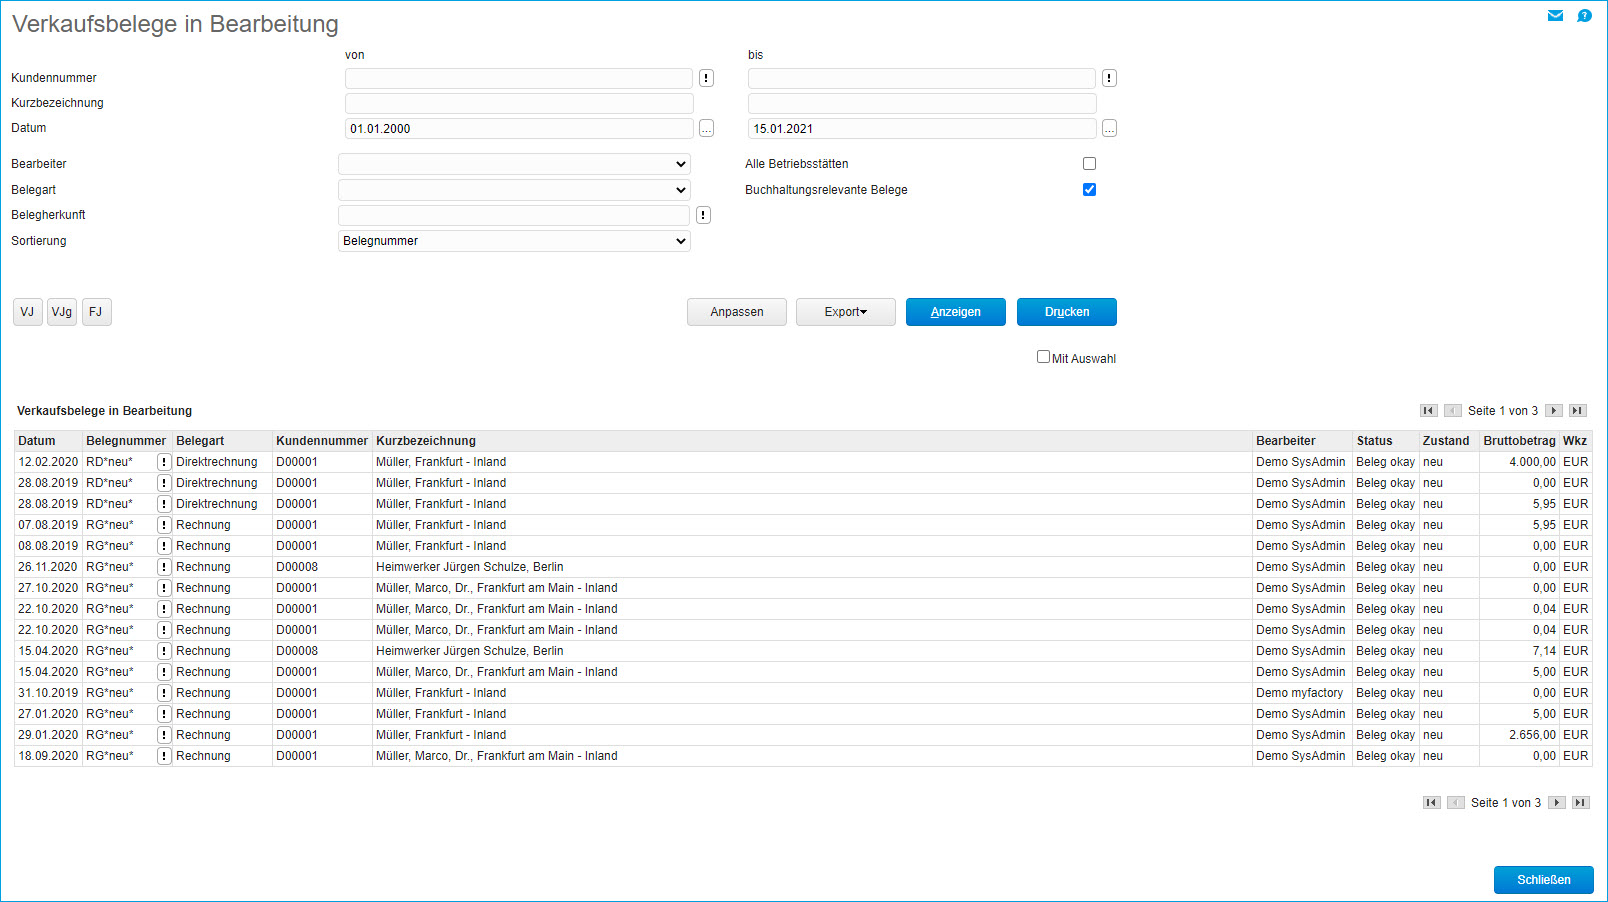Open lookup for Kundennummer bis field
The width and height of the screenshot is (1608, 902).
click(1109, 78)
